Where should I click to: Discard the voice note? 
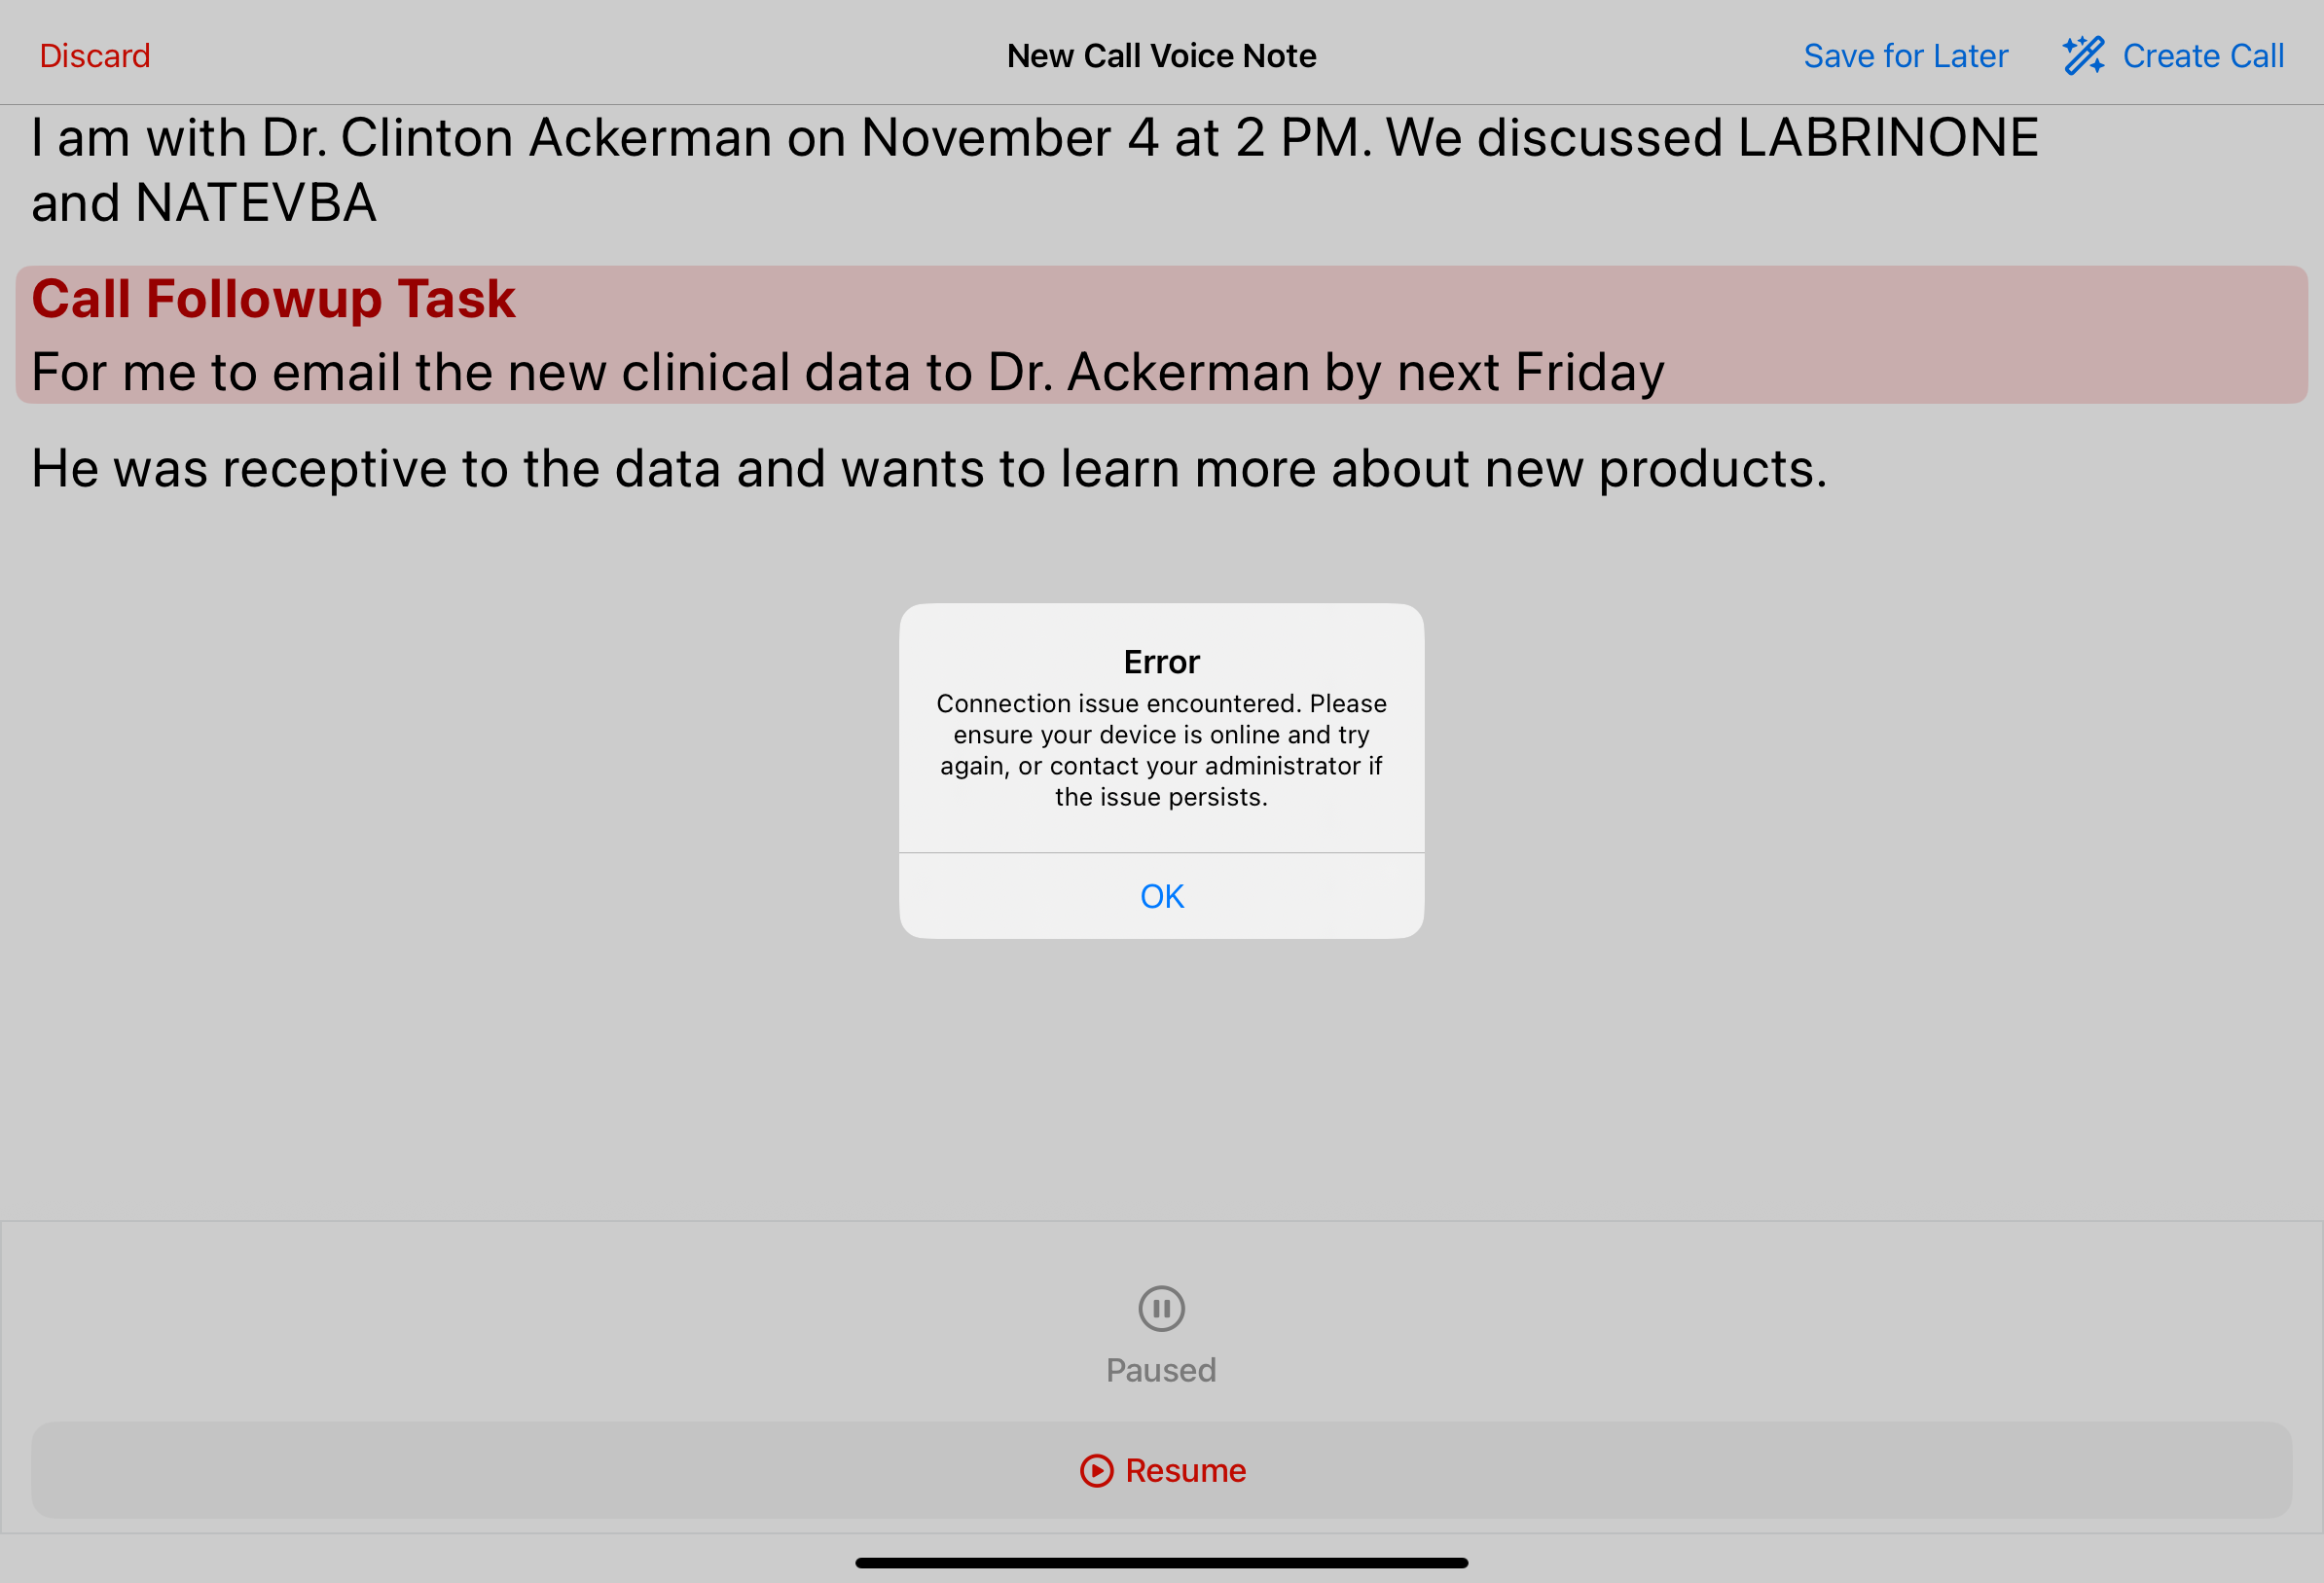pyautogui.click(x=95, y=56)
